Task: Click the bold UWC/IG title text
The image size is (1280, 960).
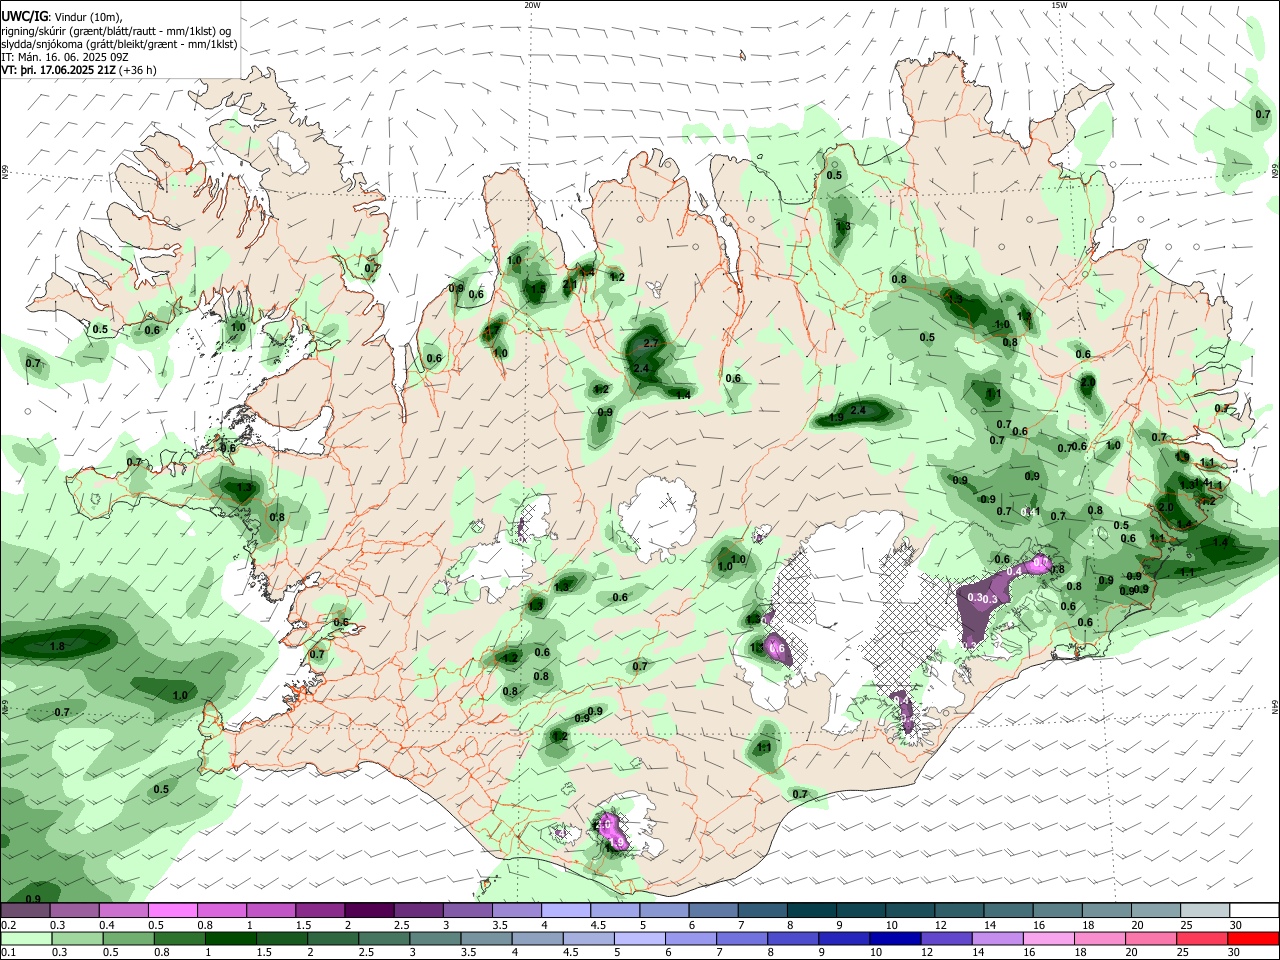Action: coord(24,17)
